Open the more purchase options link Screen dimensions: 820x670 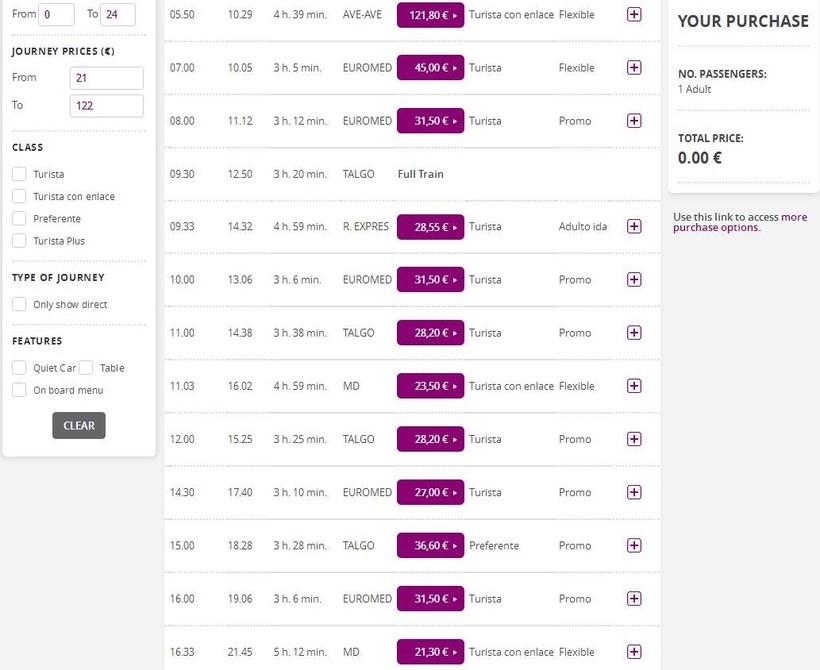739,222
